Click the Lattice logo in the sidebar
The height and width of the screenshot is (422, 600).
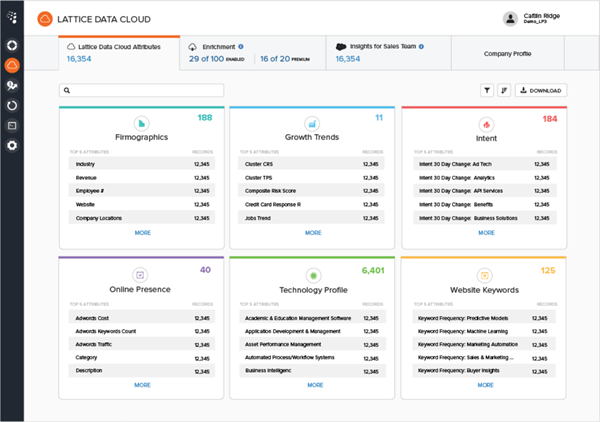(x=12, y=18)
